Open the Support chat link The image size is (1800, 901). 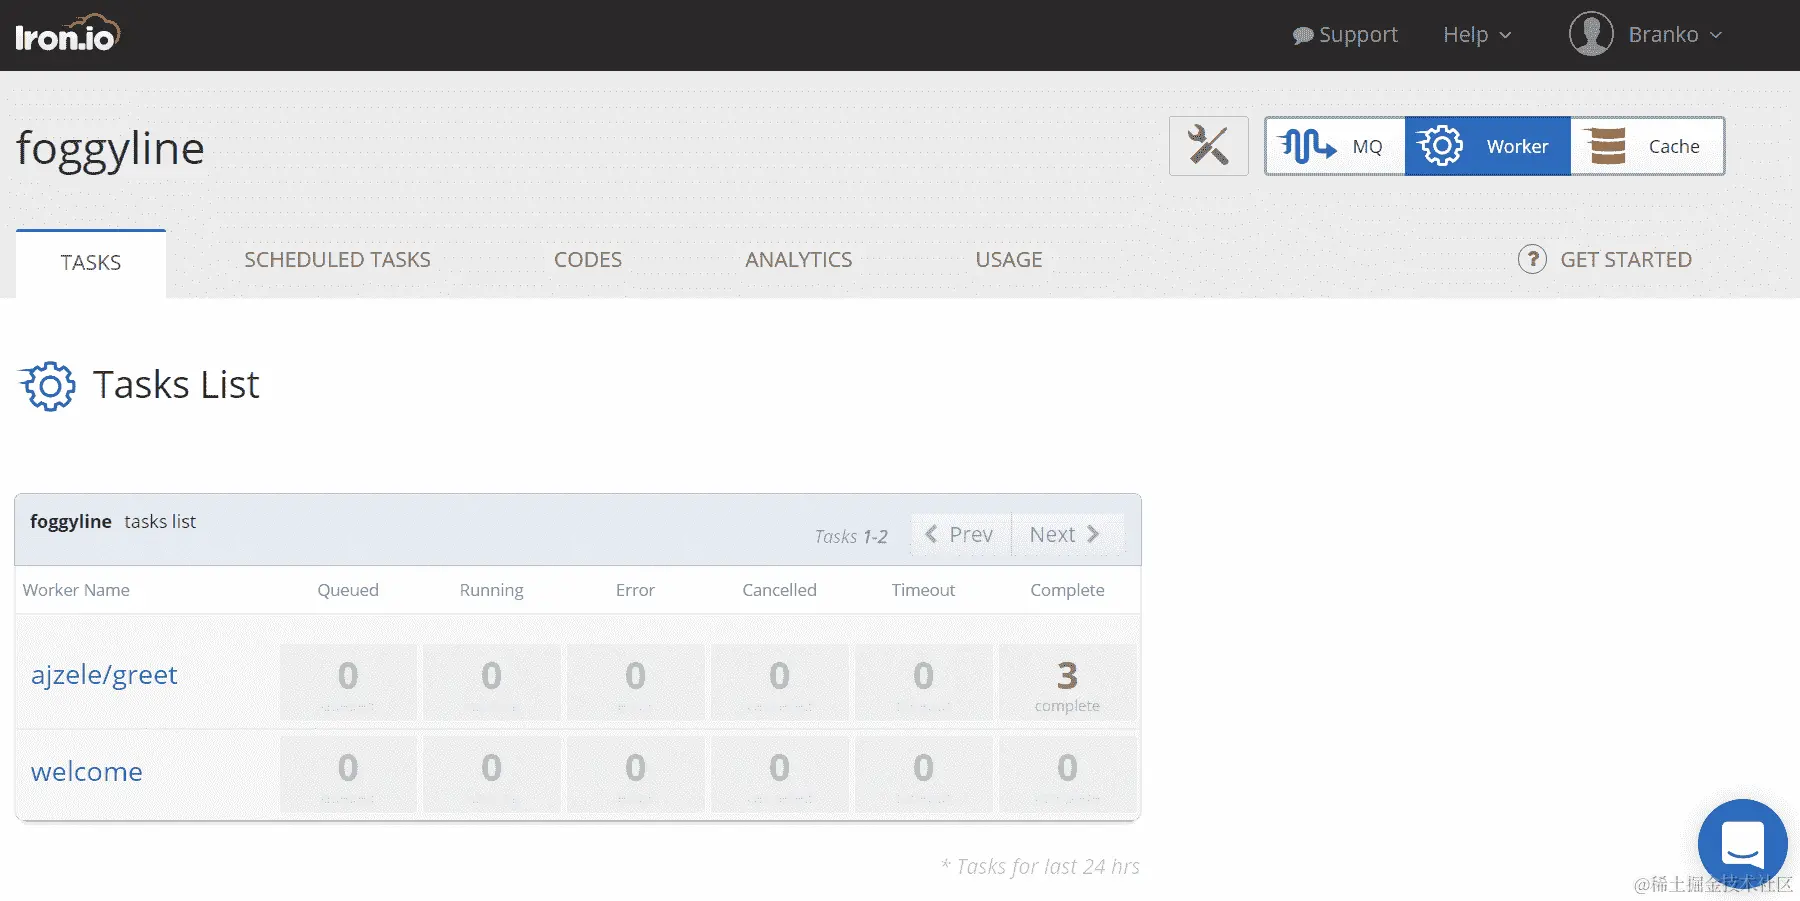[x=1345, y=35]
